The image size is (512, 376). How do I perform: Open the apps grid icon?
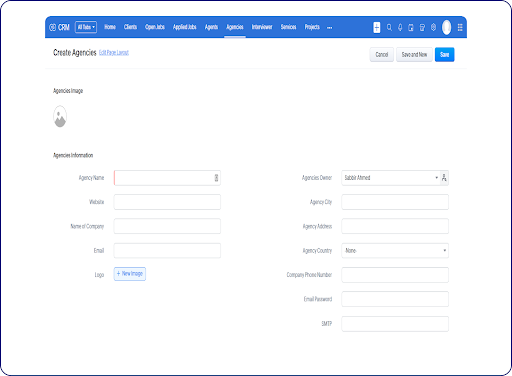click(460, 27)
